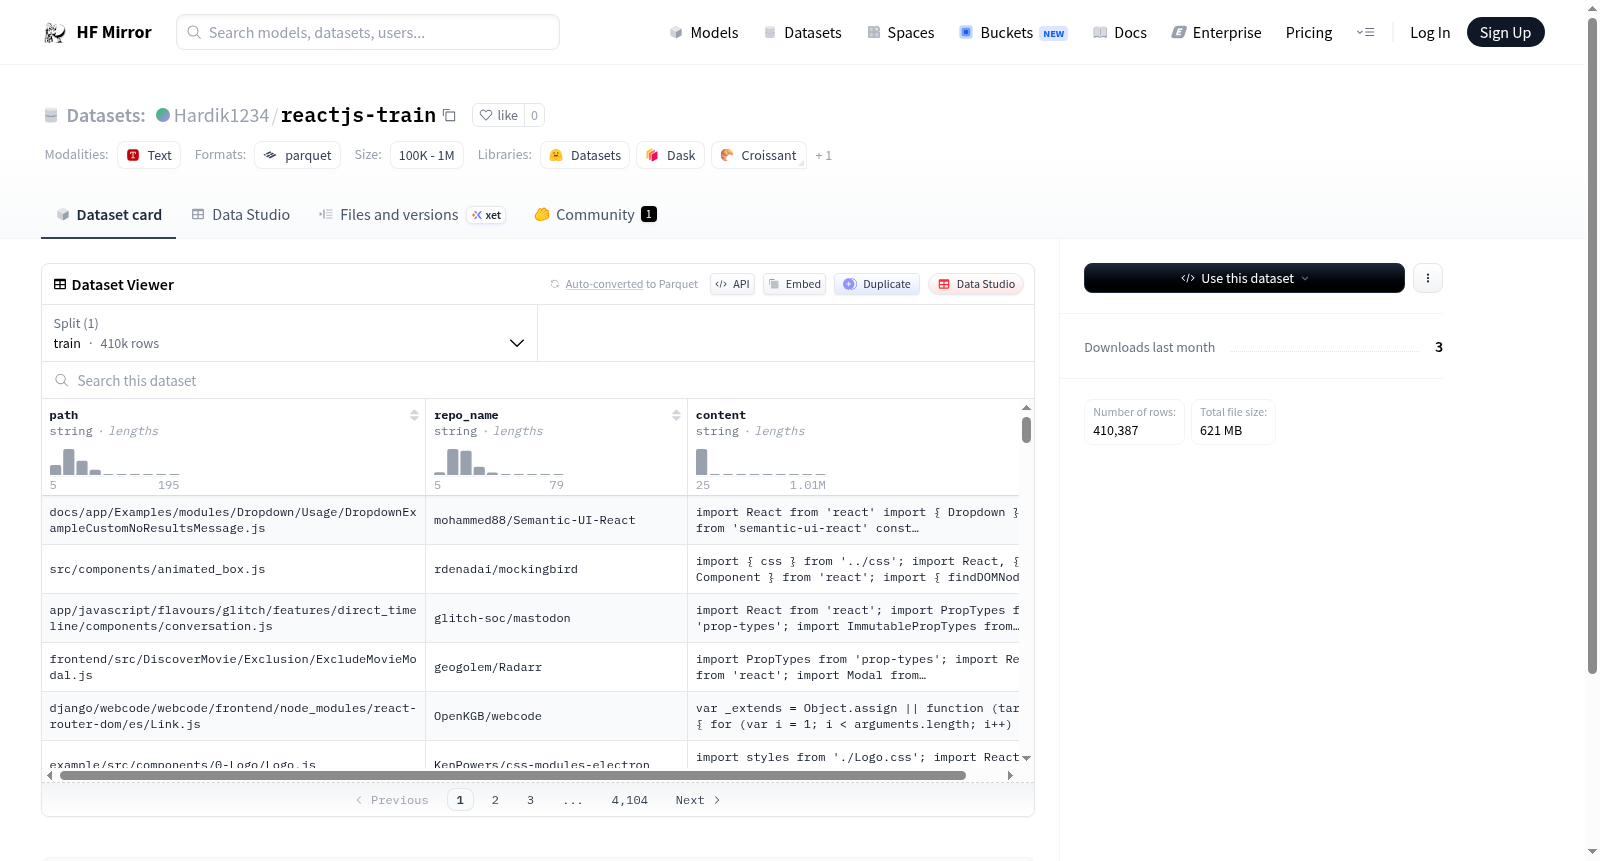Viewport: 1600px width, 861px height.
Task: Focus the top search models field
Action: click(x=368, y=33)
